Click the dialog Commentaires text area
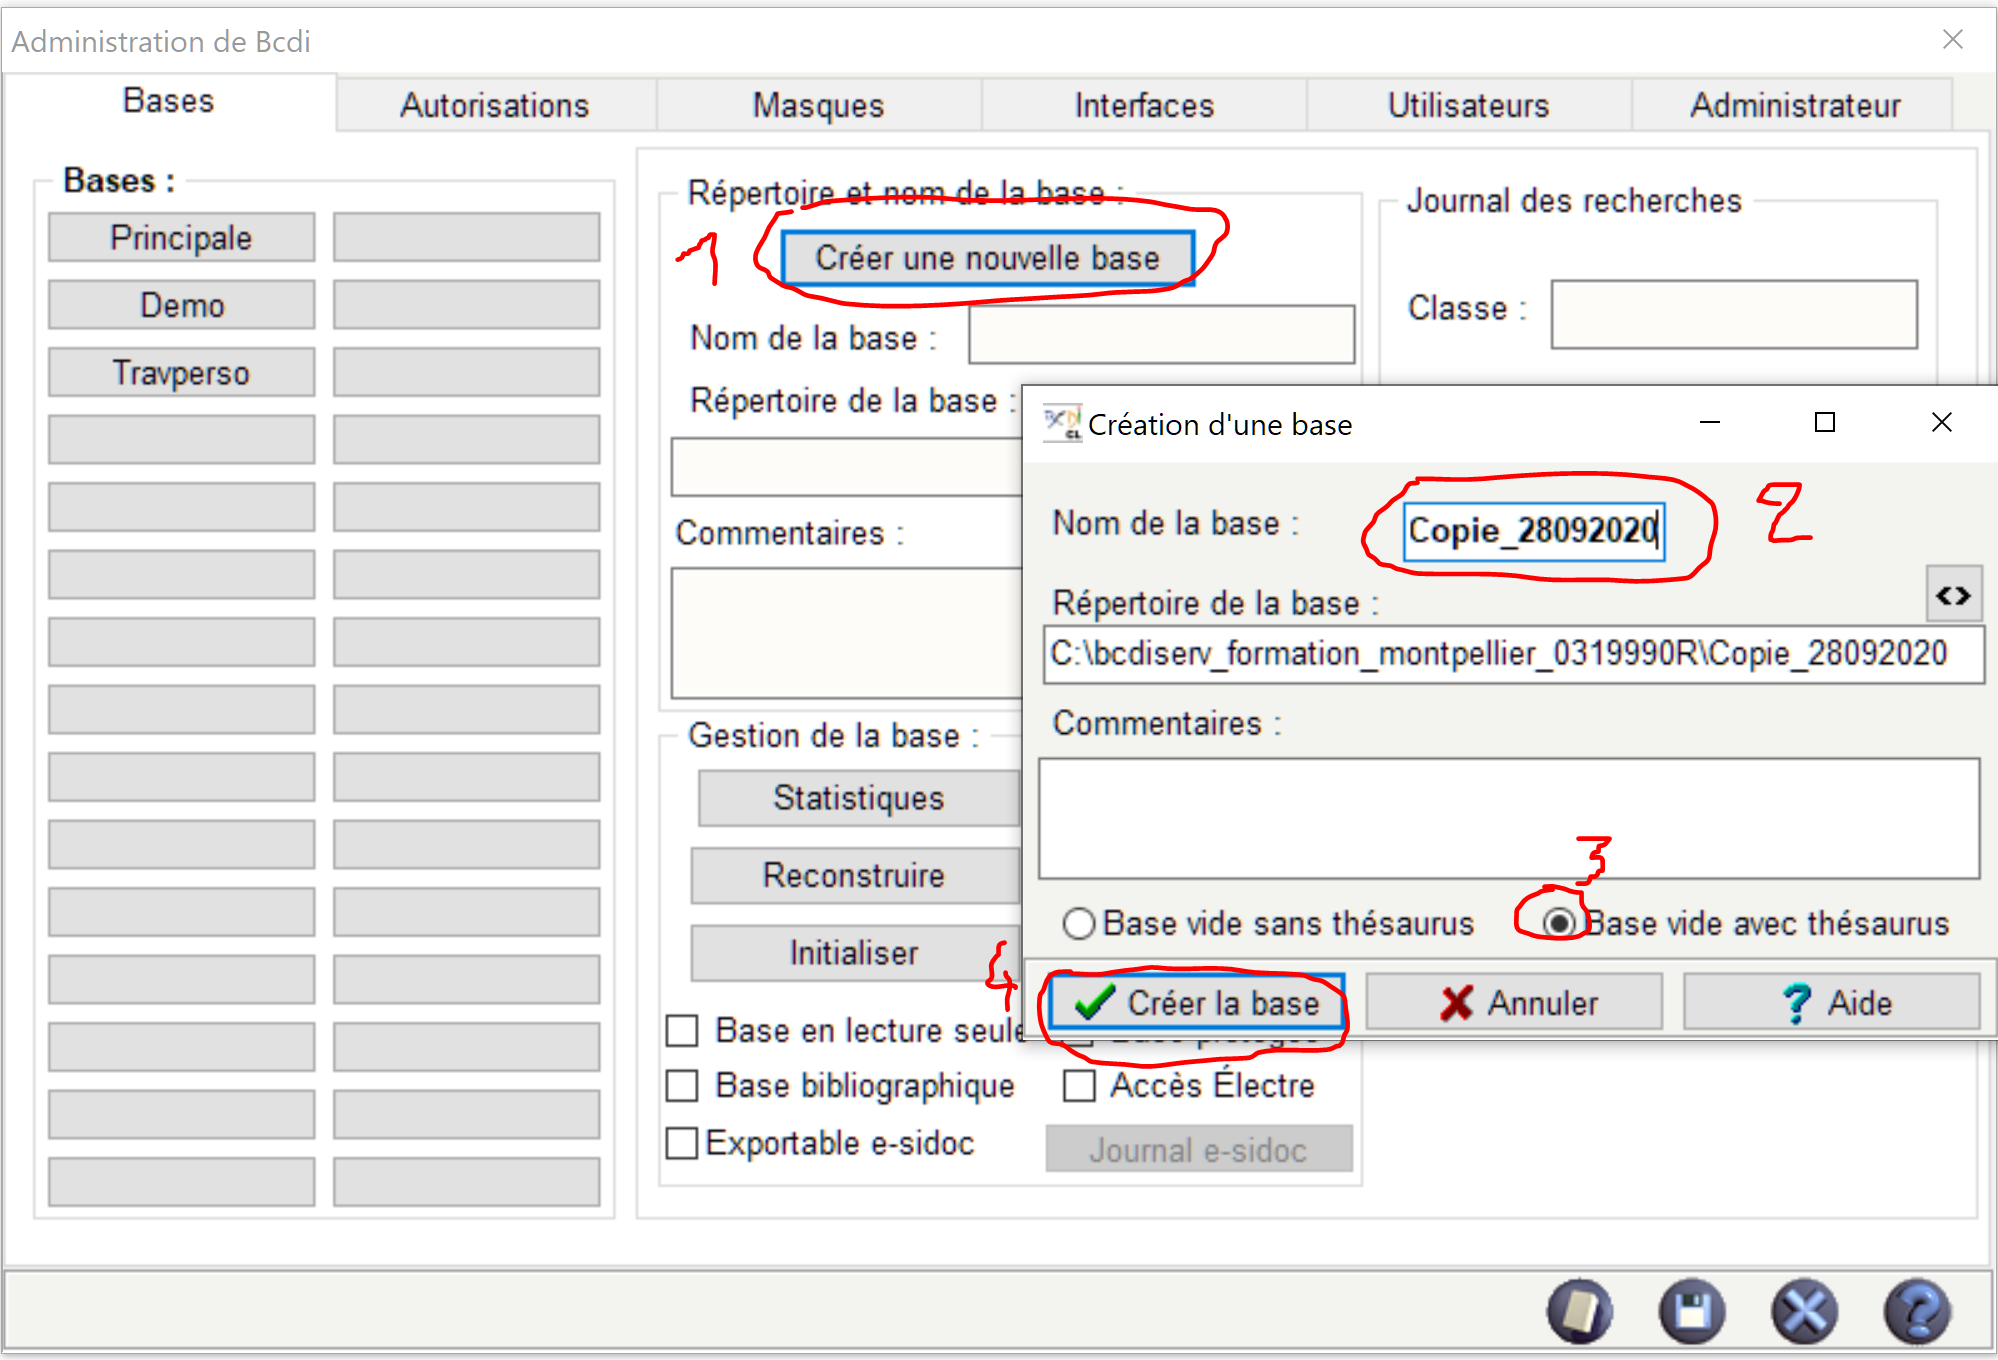Screen dimensions: 1998x1360 point(1509,818)
